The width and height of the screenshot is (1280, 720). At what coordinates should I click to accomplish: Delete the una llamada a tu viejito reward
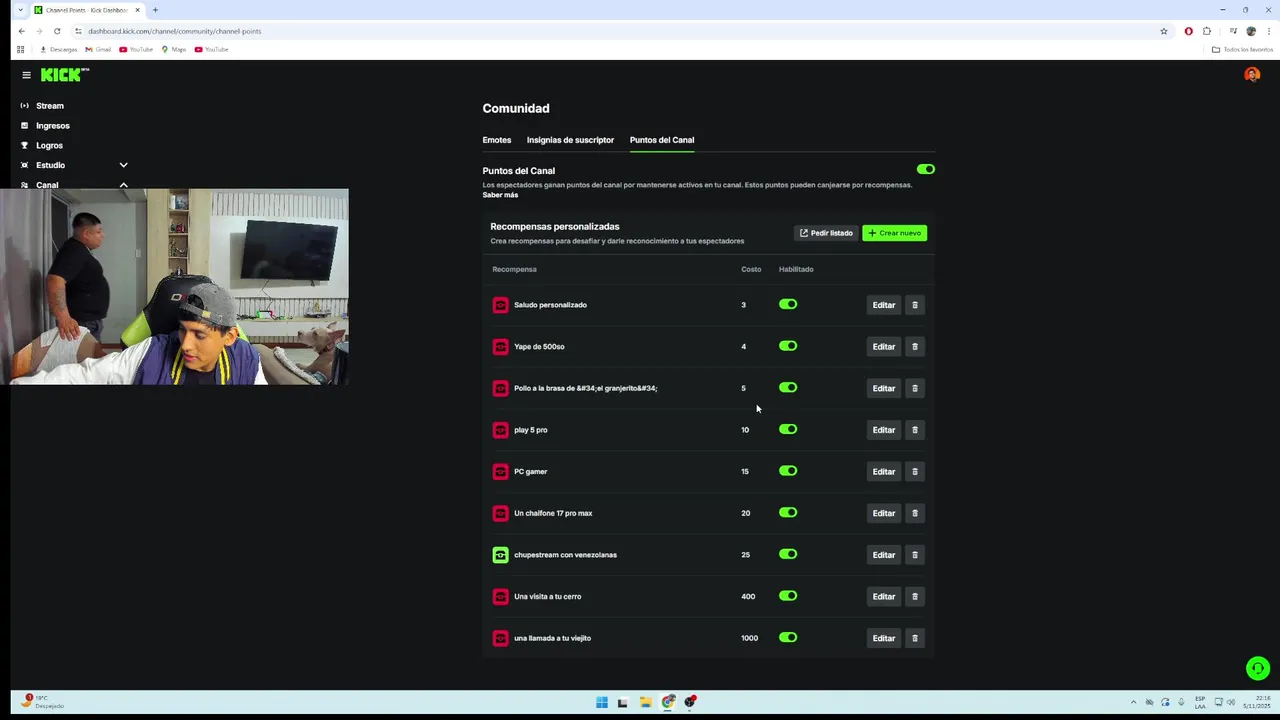click(915, 638)
